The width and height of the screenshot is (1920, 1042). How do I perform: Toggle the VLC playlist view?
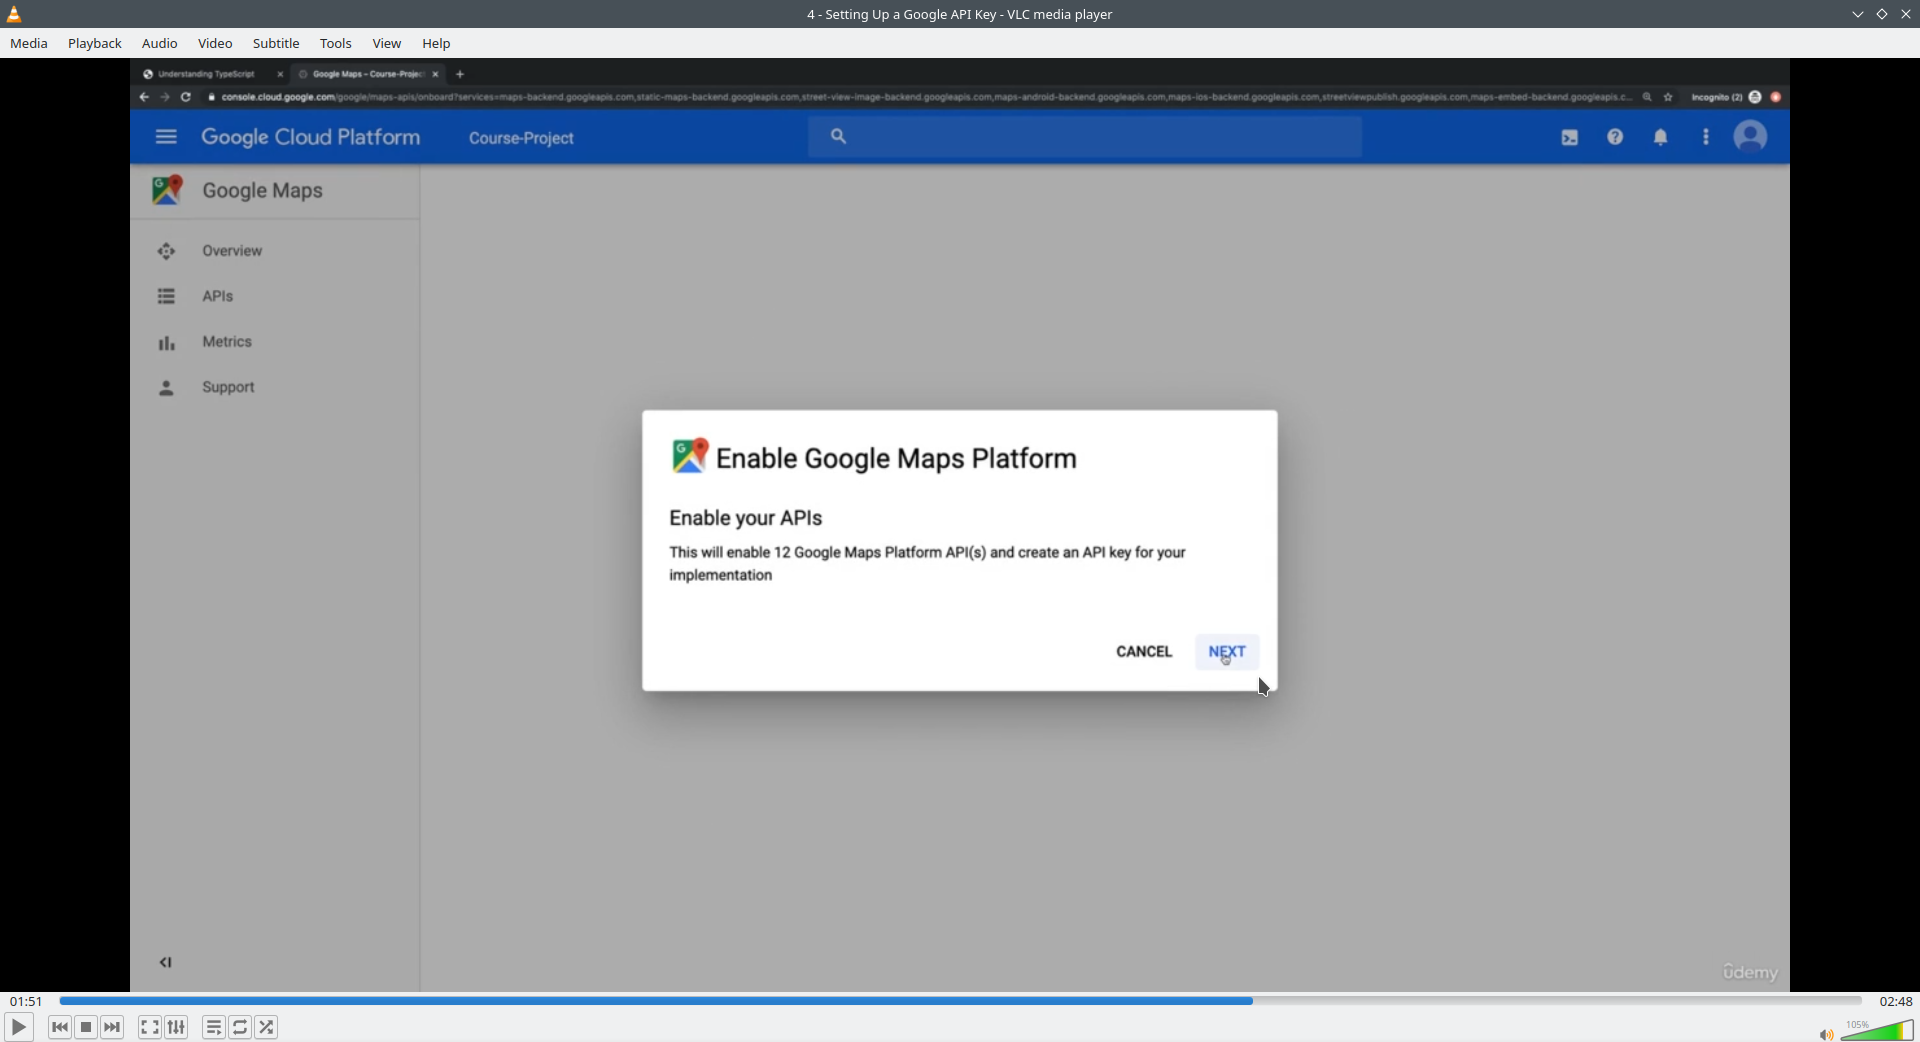tap(213, 1027)
